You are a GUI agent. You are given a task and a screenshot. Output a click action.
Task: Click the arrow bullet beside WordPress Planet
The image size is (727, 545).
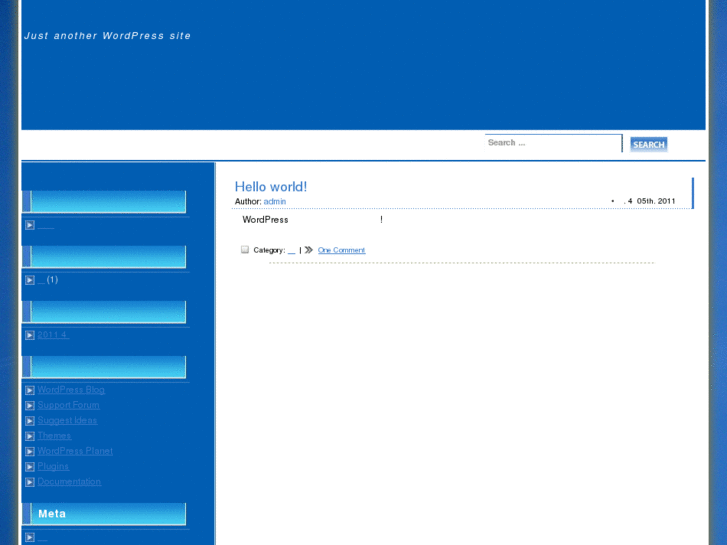pos(30,451)
